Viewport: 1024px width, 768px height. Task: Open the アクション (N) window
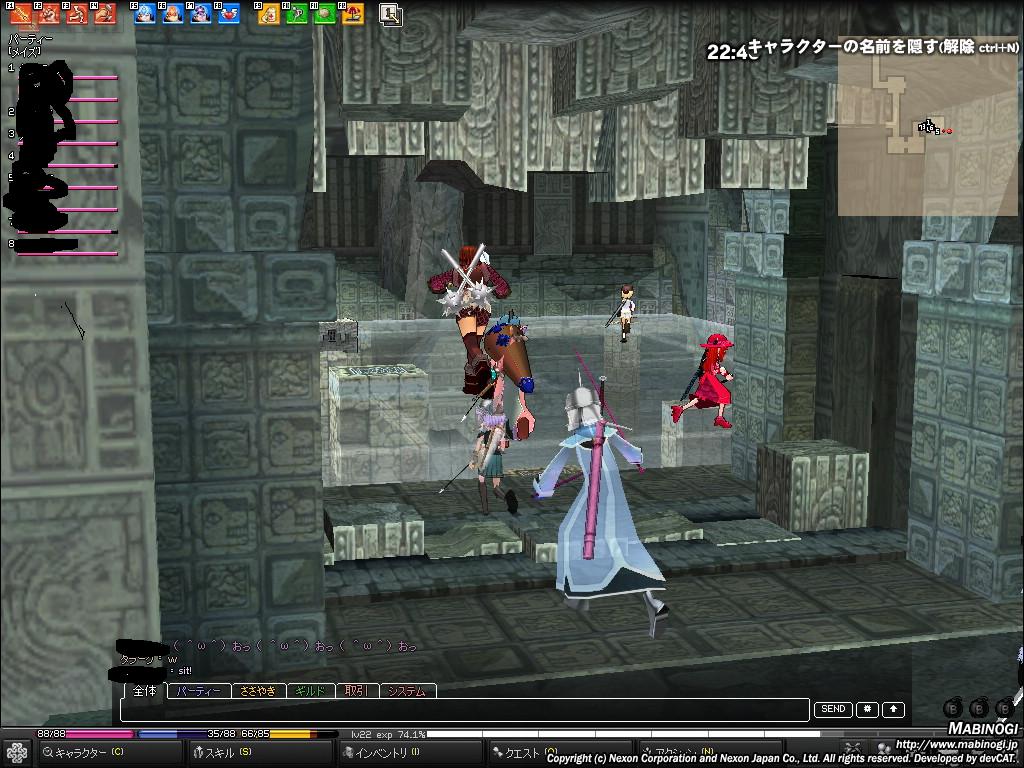(711, 753)
